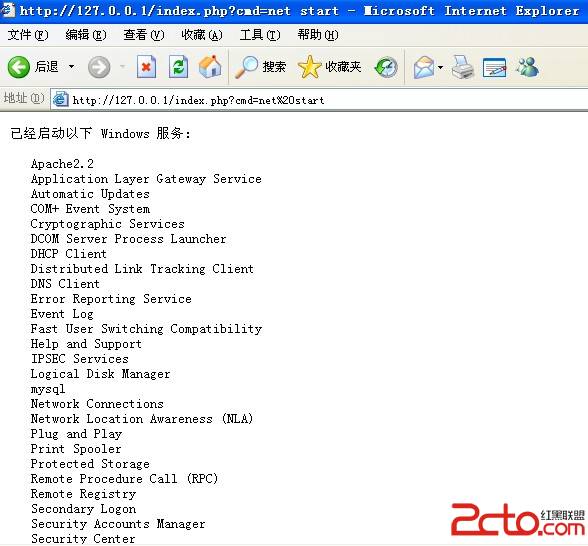Expand the Mail dropdown arrow
588x546 pixels.
(441, 68)
